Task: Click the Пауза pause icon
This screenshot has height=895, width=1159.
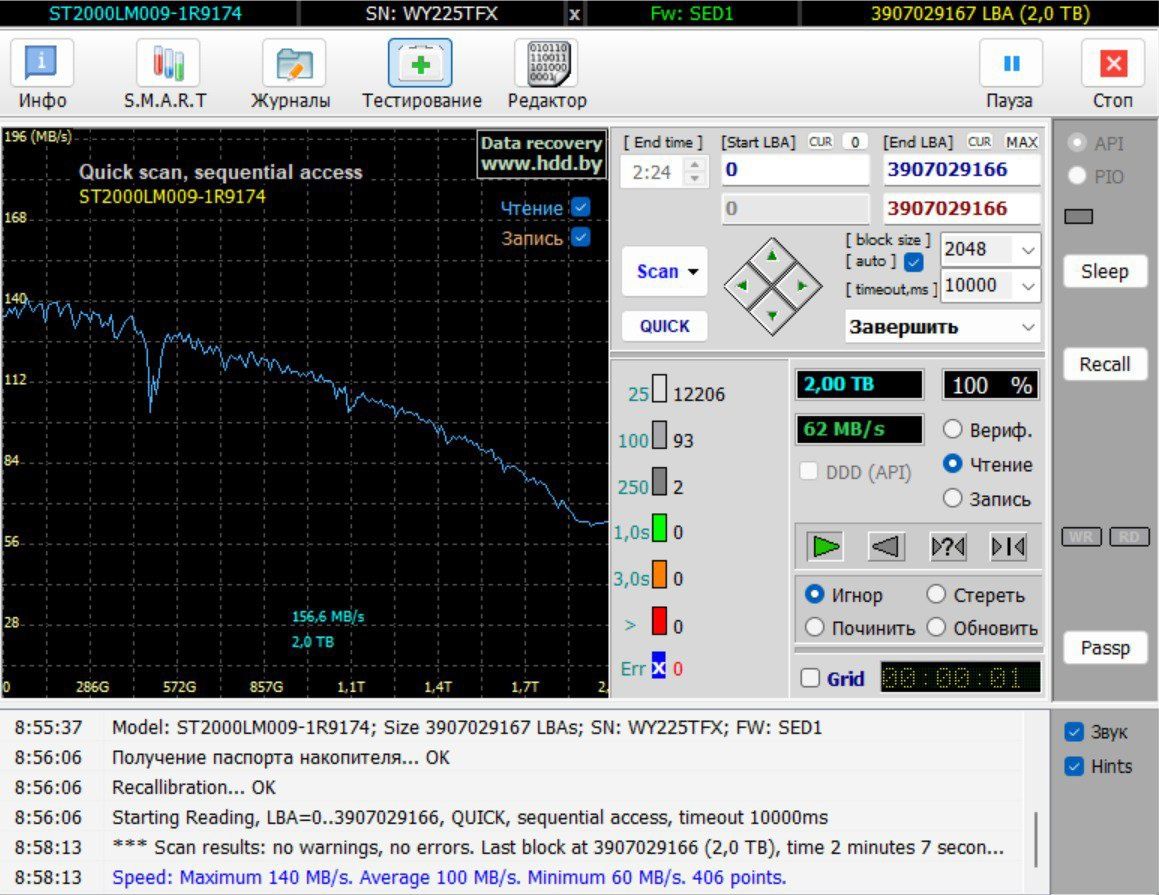Action: coord(1010,64)
